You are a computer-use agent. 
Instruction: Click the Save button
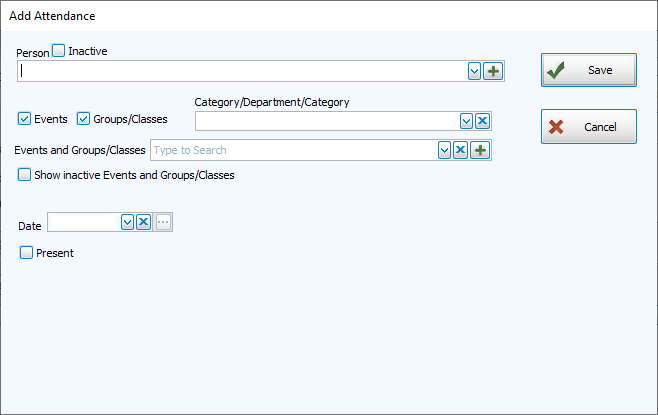(588, 70)
